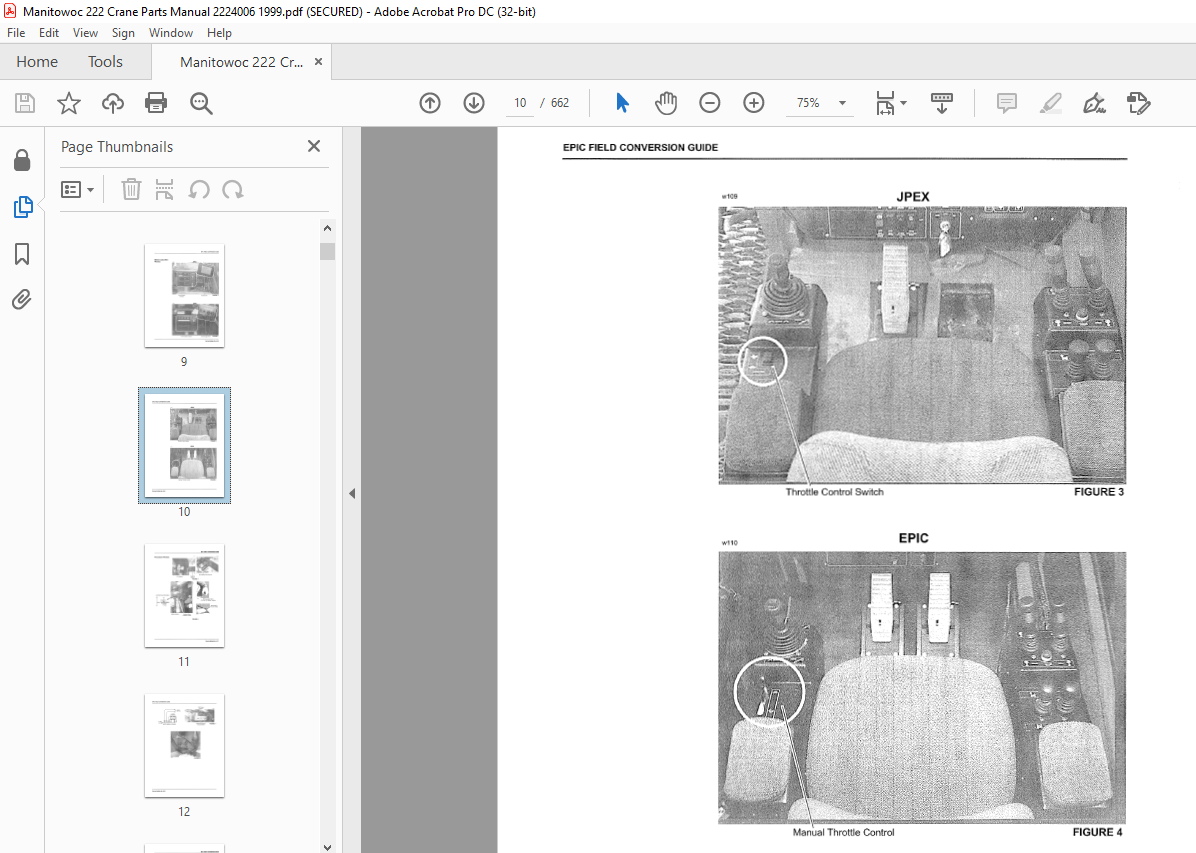Delete selected pages with the trash icon
This screenshot has height=853, width=1196.
click(131, 189)
